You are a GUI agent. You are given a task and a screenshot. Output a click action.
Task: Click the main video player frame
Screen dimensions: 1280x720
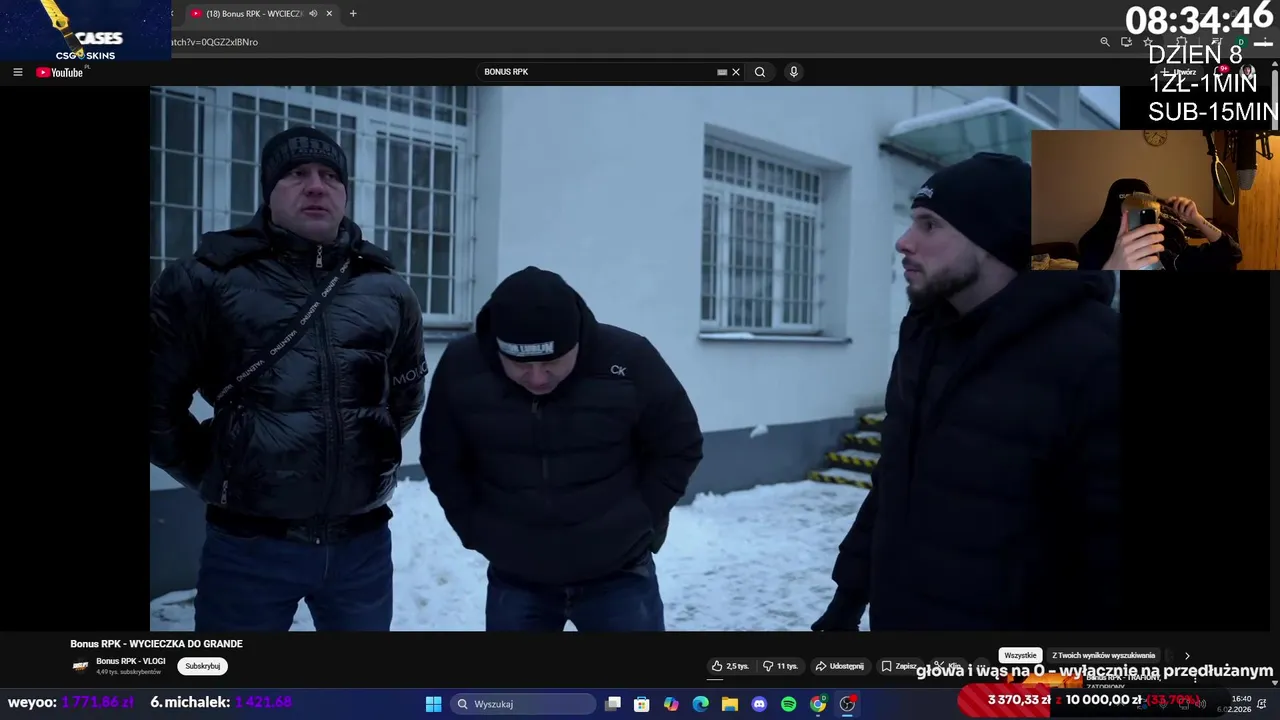click(635, 358)
